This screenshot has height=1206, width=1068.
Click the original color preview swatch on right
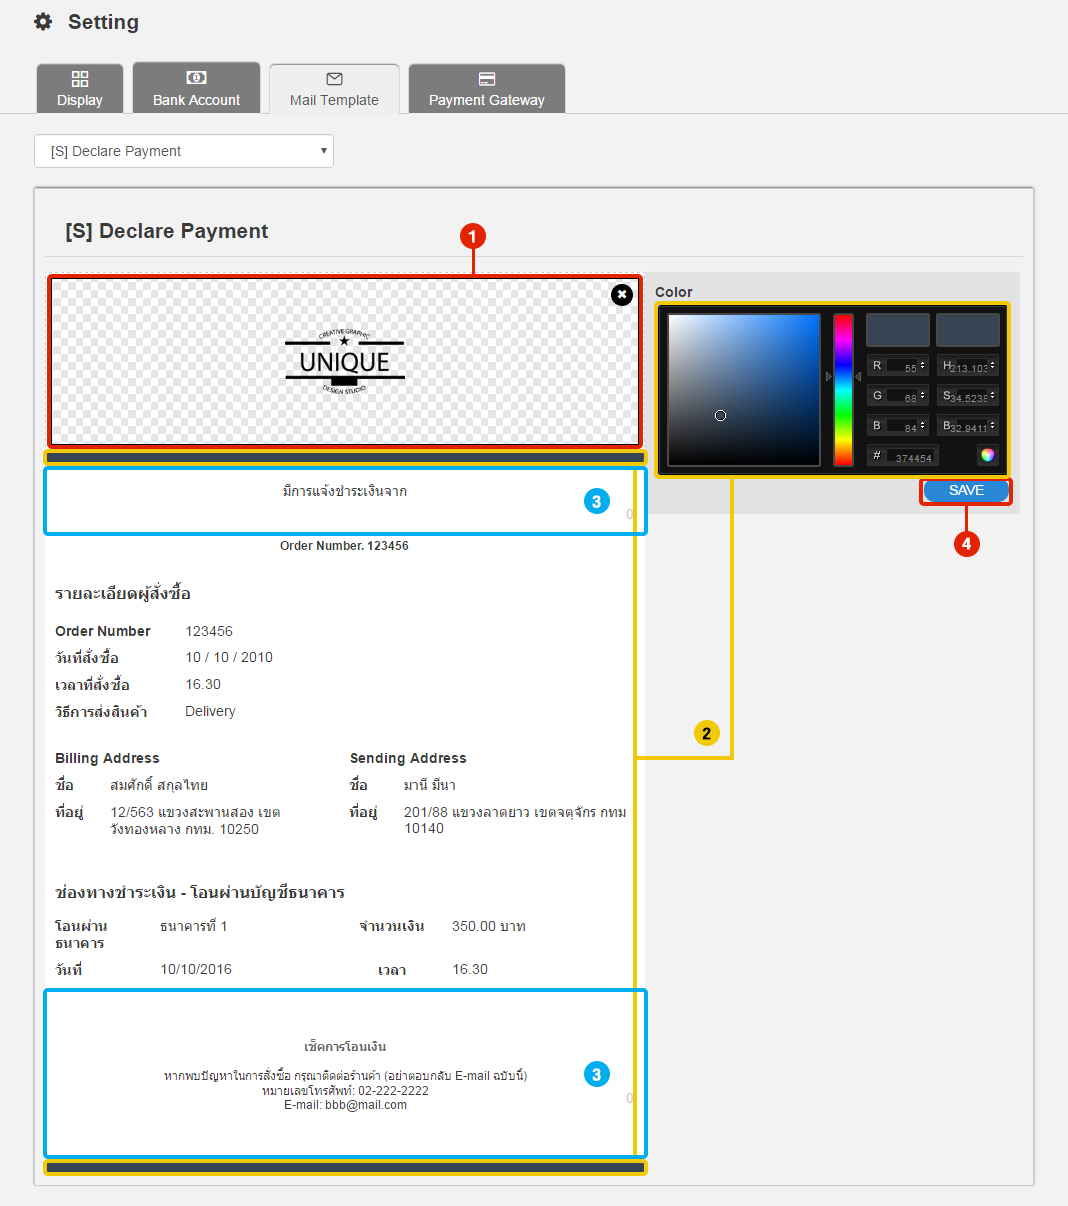tap(967, 330)
